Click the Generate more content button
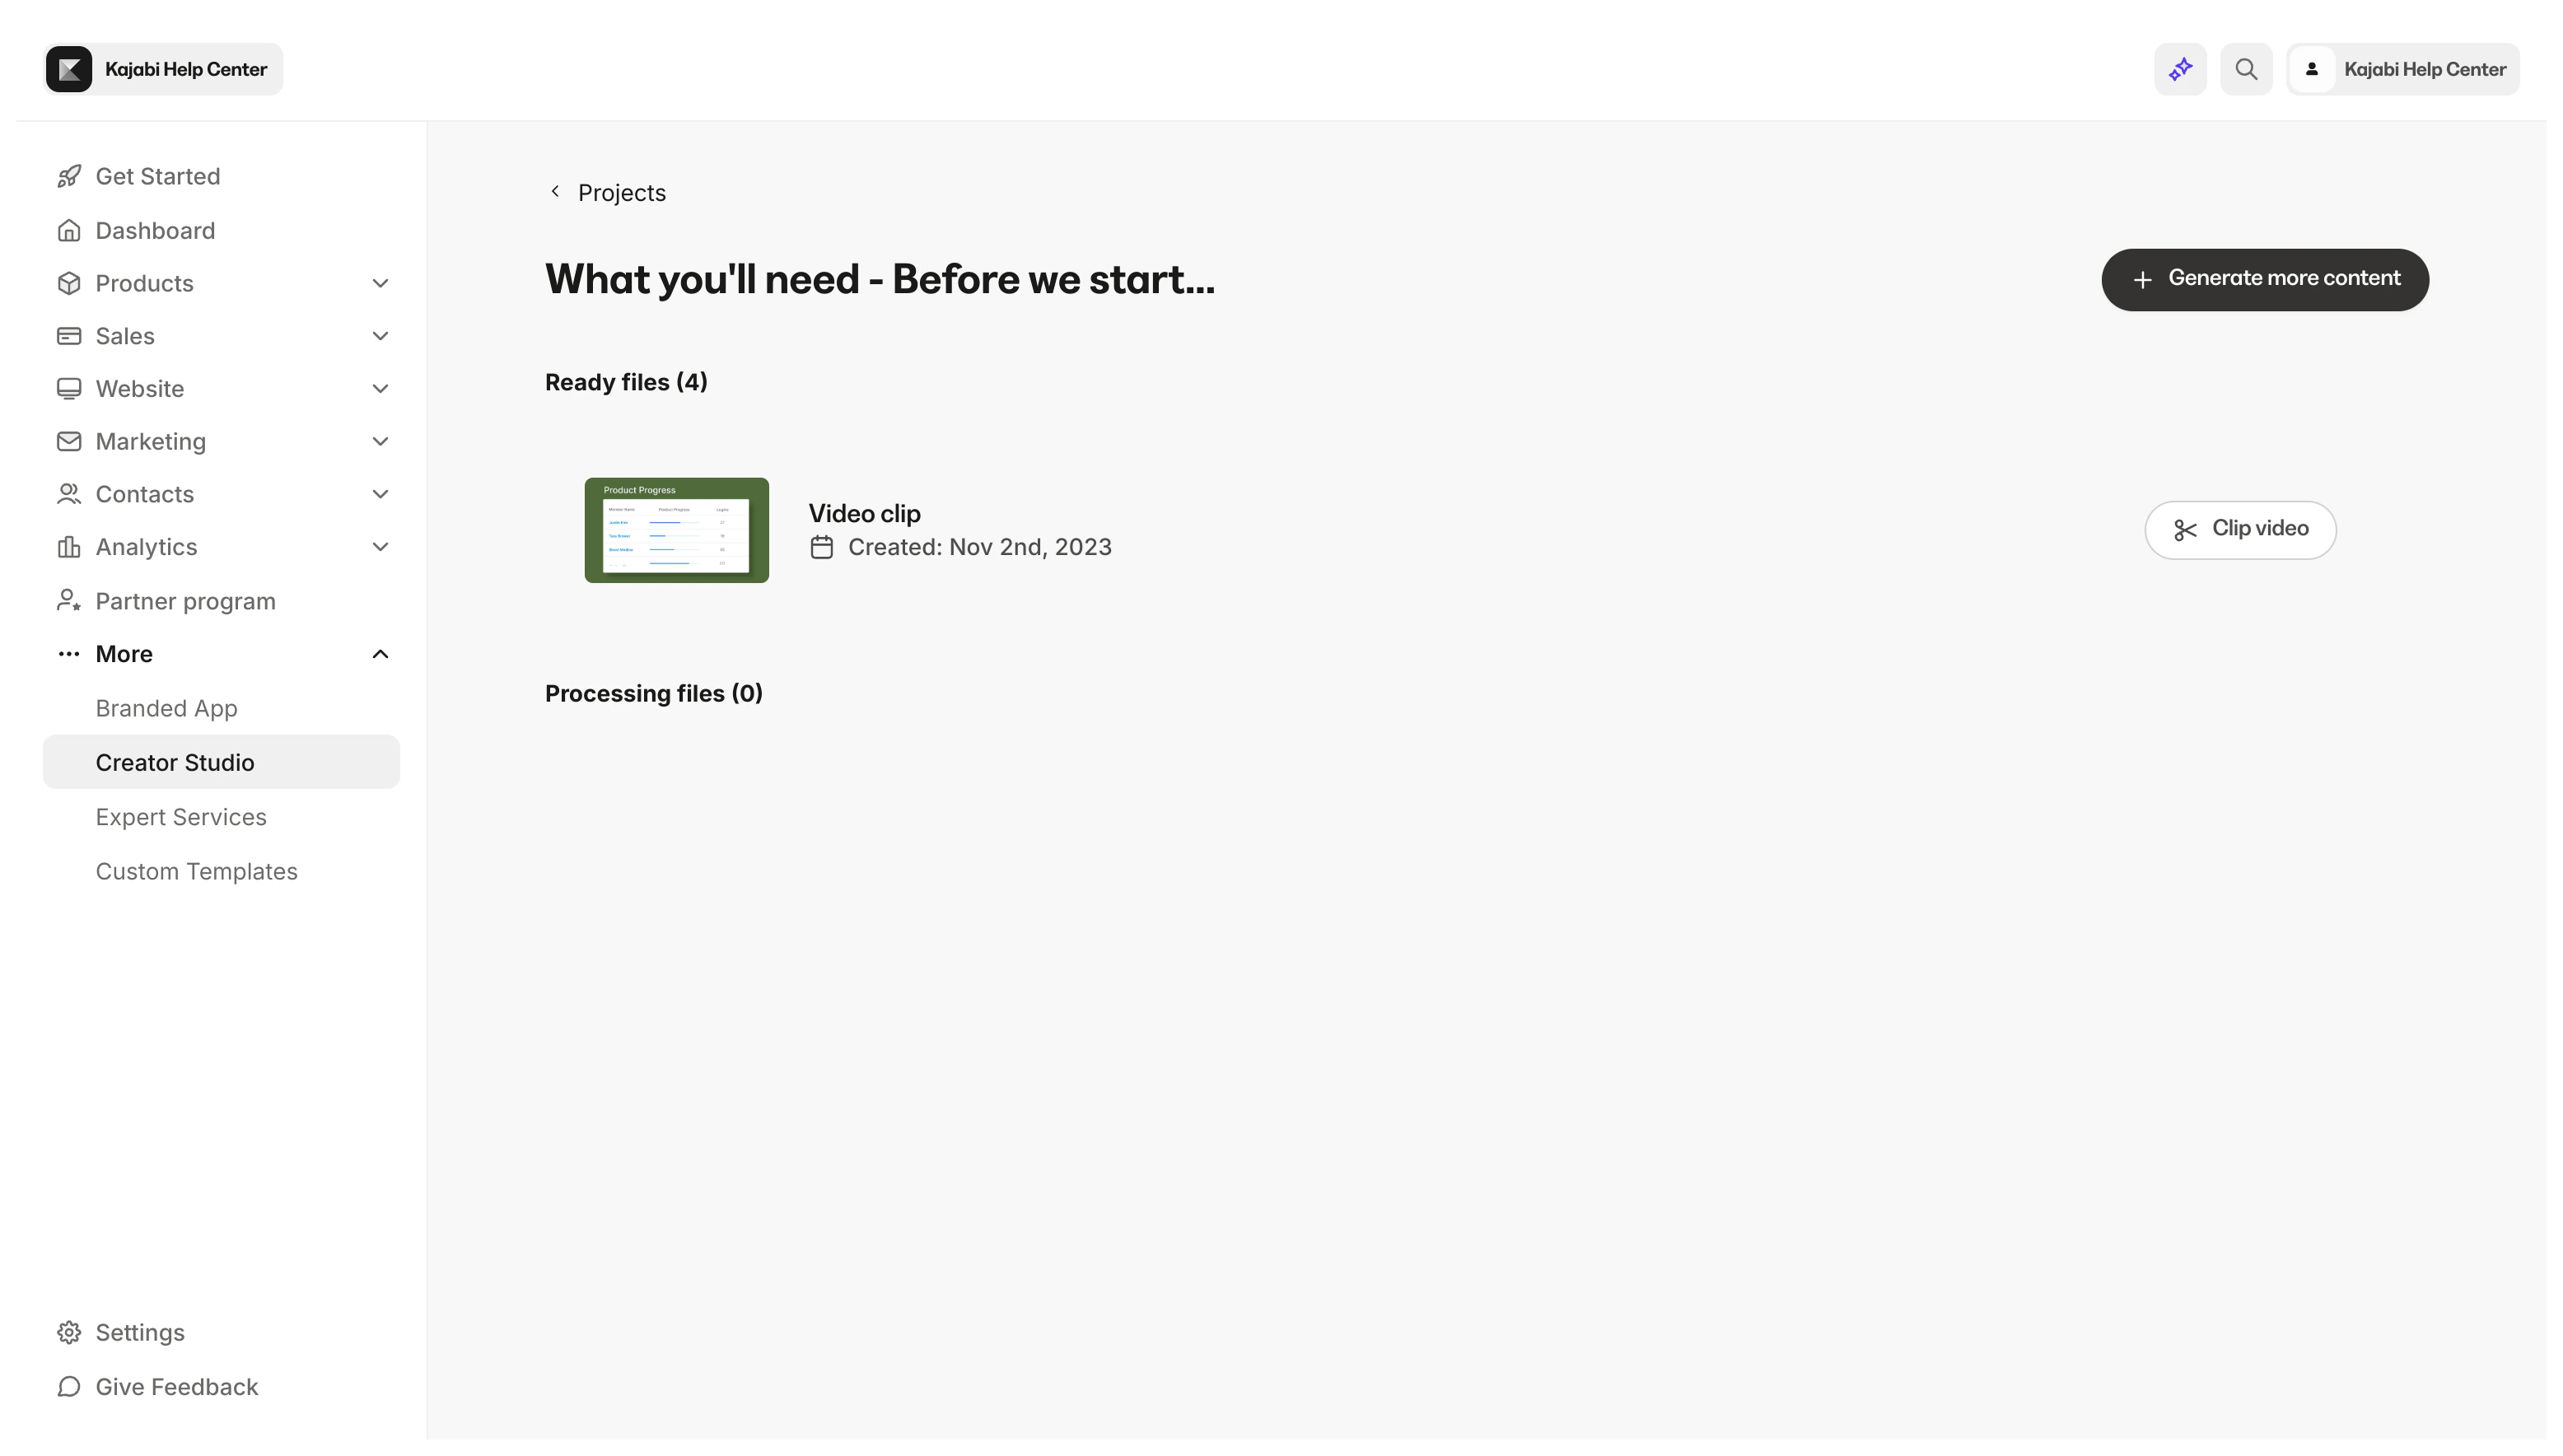Screen dimensions: 2563x1456 pos(2266,279)
